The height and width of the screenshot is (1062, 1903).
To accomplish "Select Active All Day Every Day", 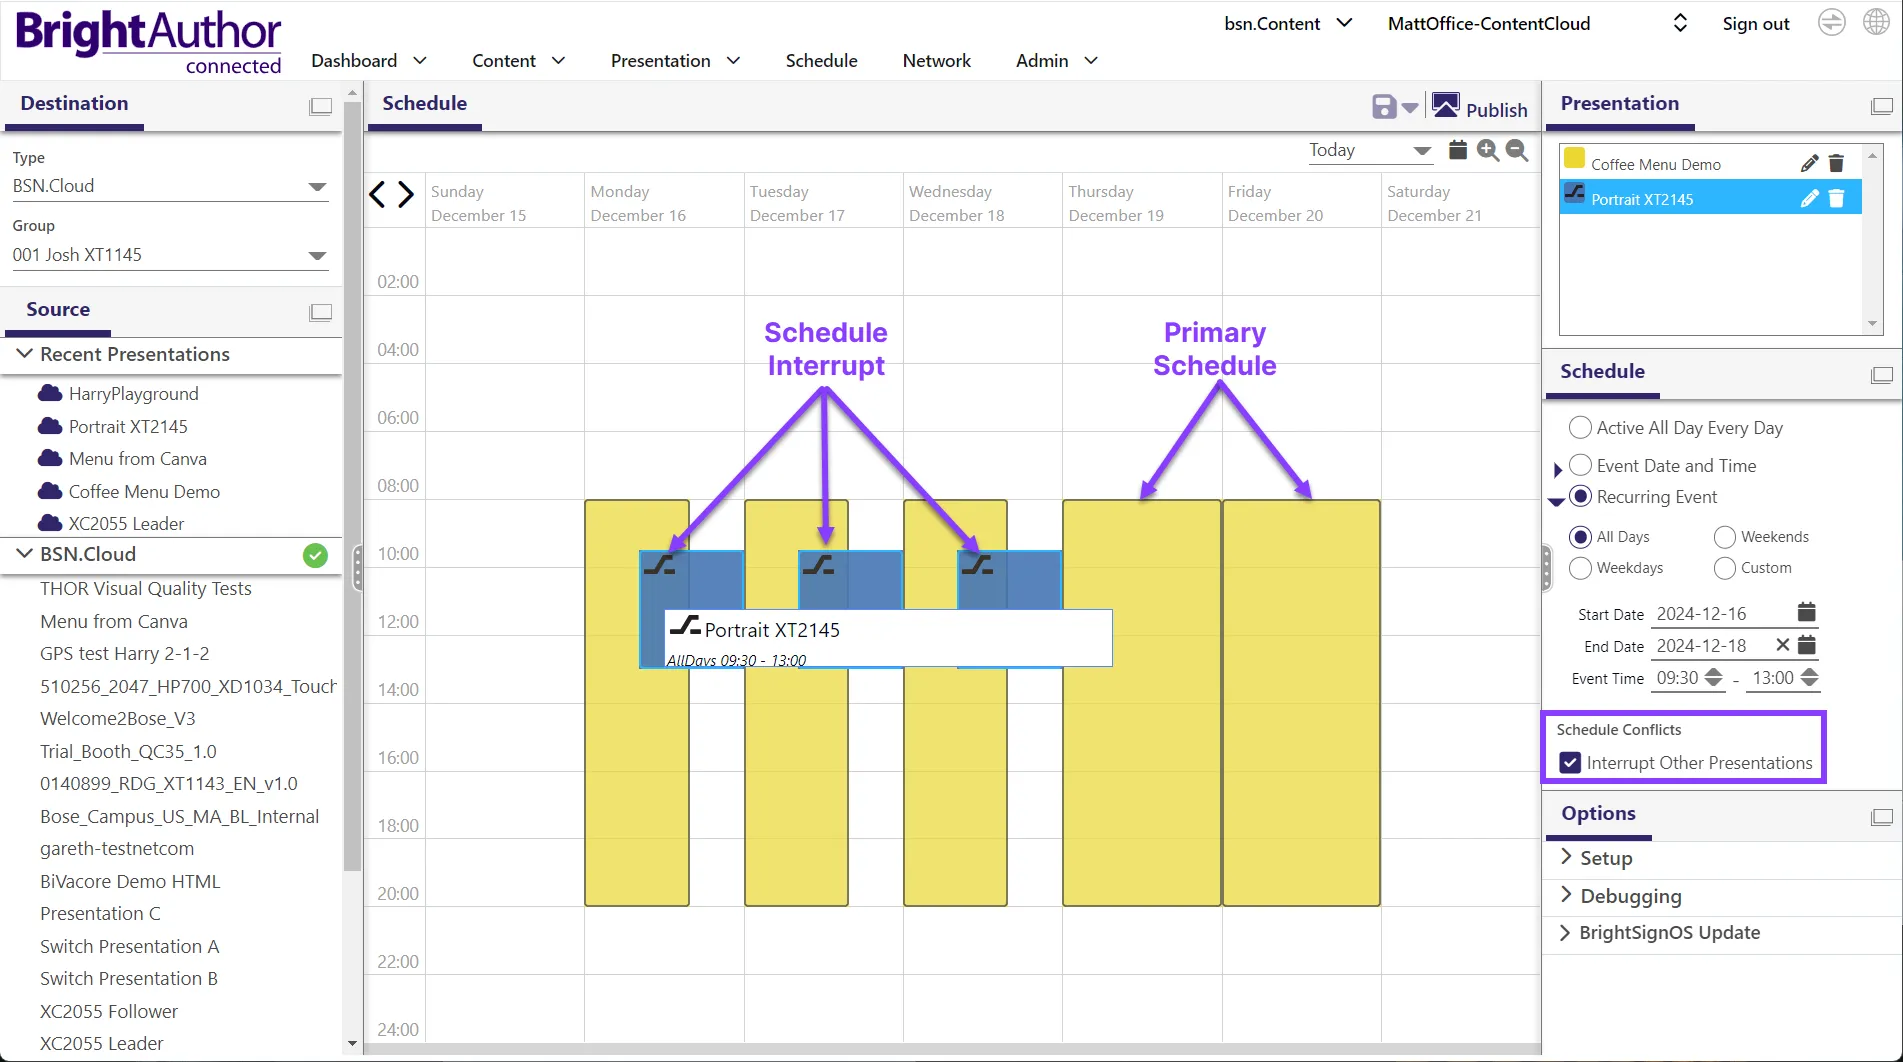I will point(1580,428).
